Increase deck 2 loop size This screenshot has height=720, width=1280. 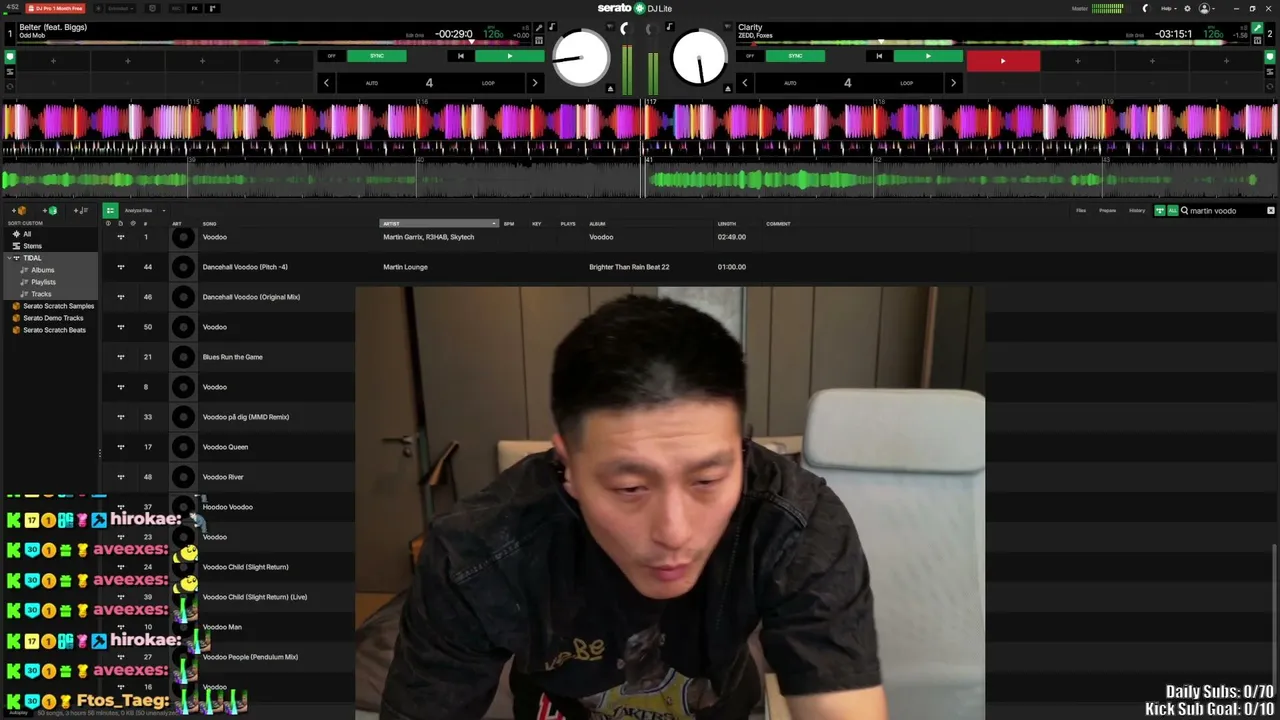(952, 83)
